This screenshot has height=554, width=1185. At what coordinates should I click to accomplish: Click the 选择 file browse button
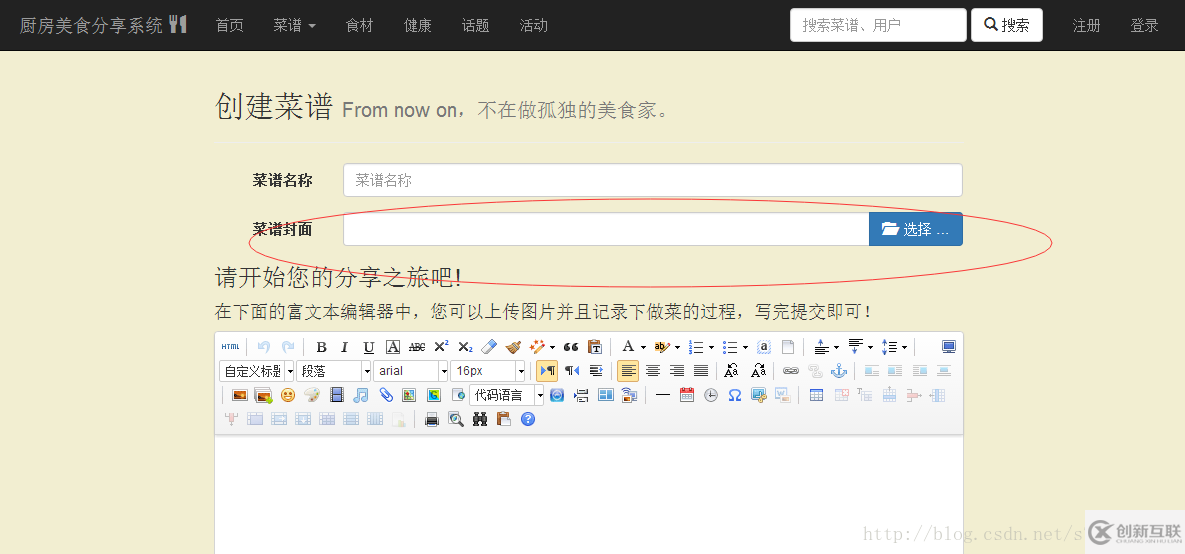click(916, 229)
